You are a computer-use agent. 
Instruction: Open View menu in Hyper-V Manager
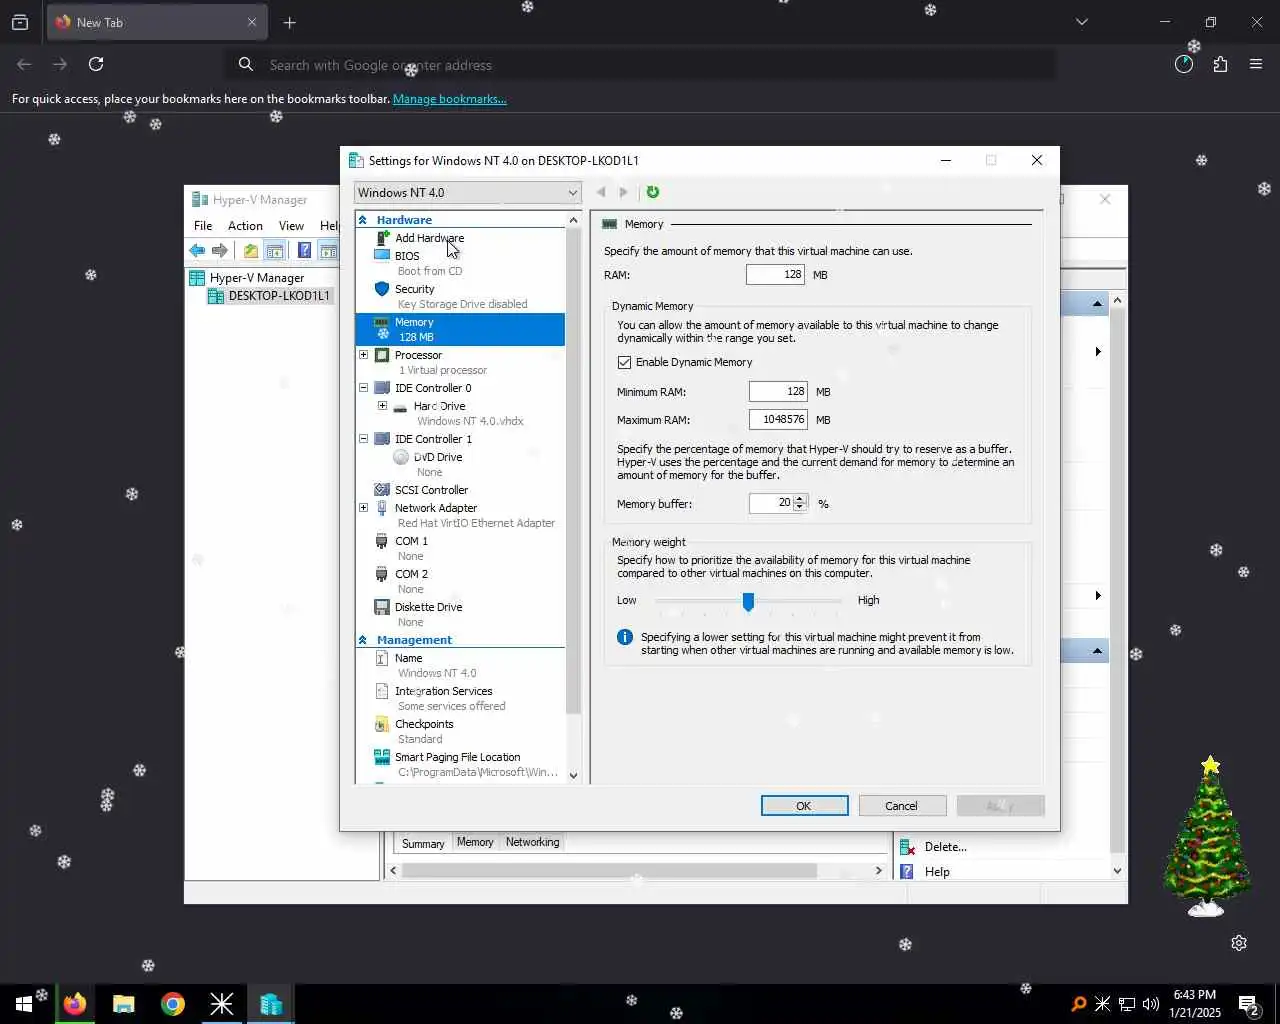point(291,226)
